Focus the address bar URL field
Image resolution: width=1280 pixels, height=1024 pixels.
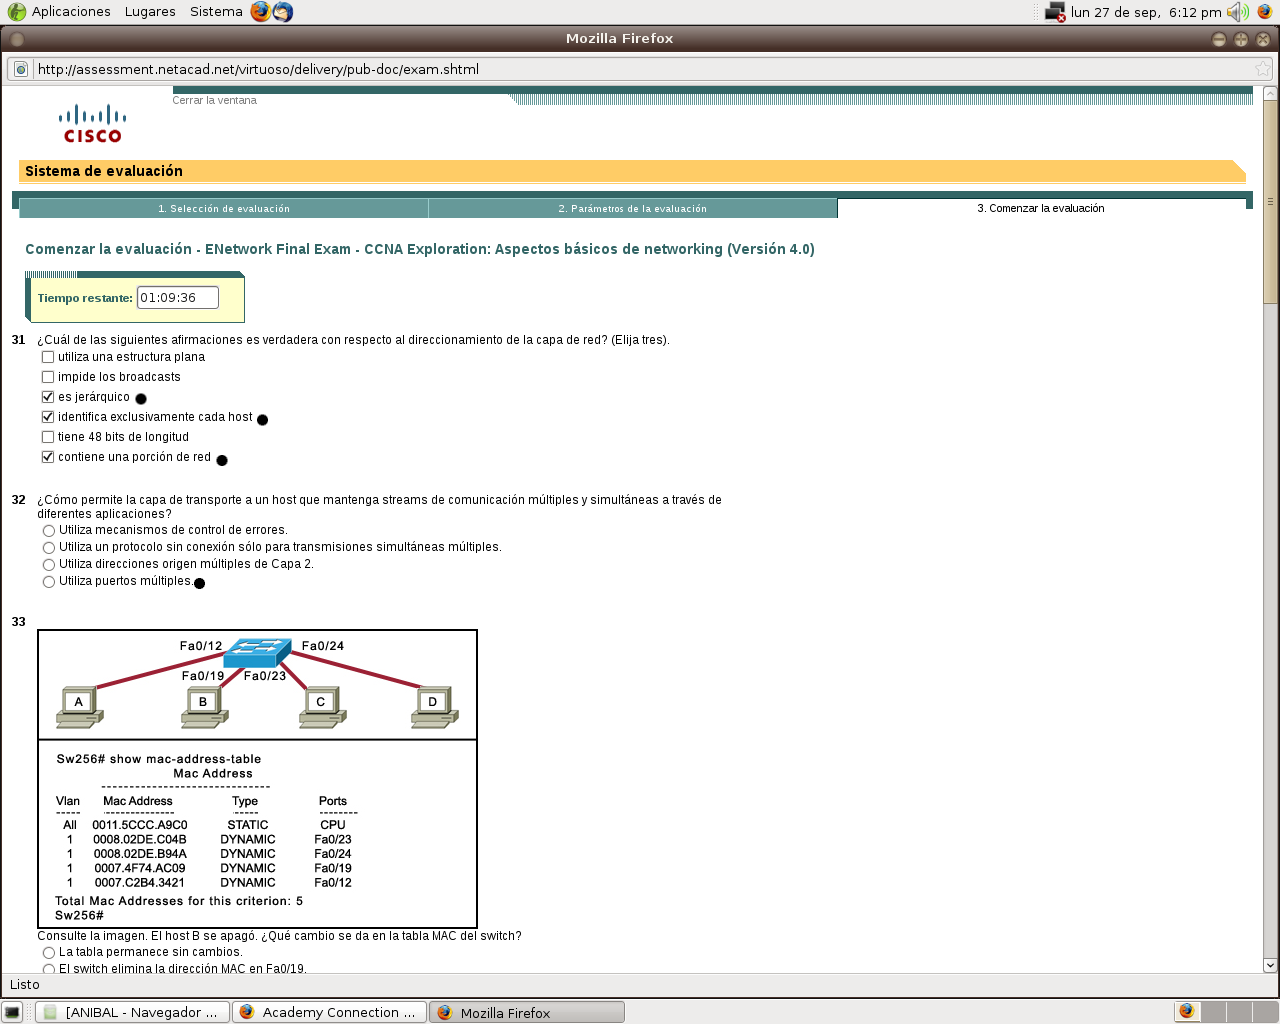(640, 69)
